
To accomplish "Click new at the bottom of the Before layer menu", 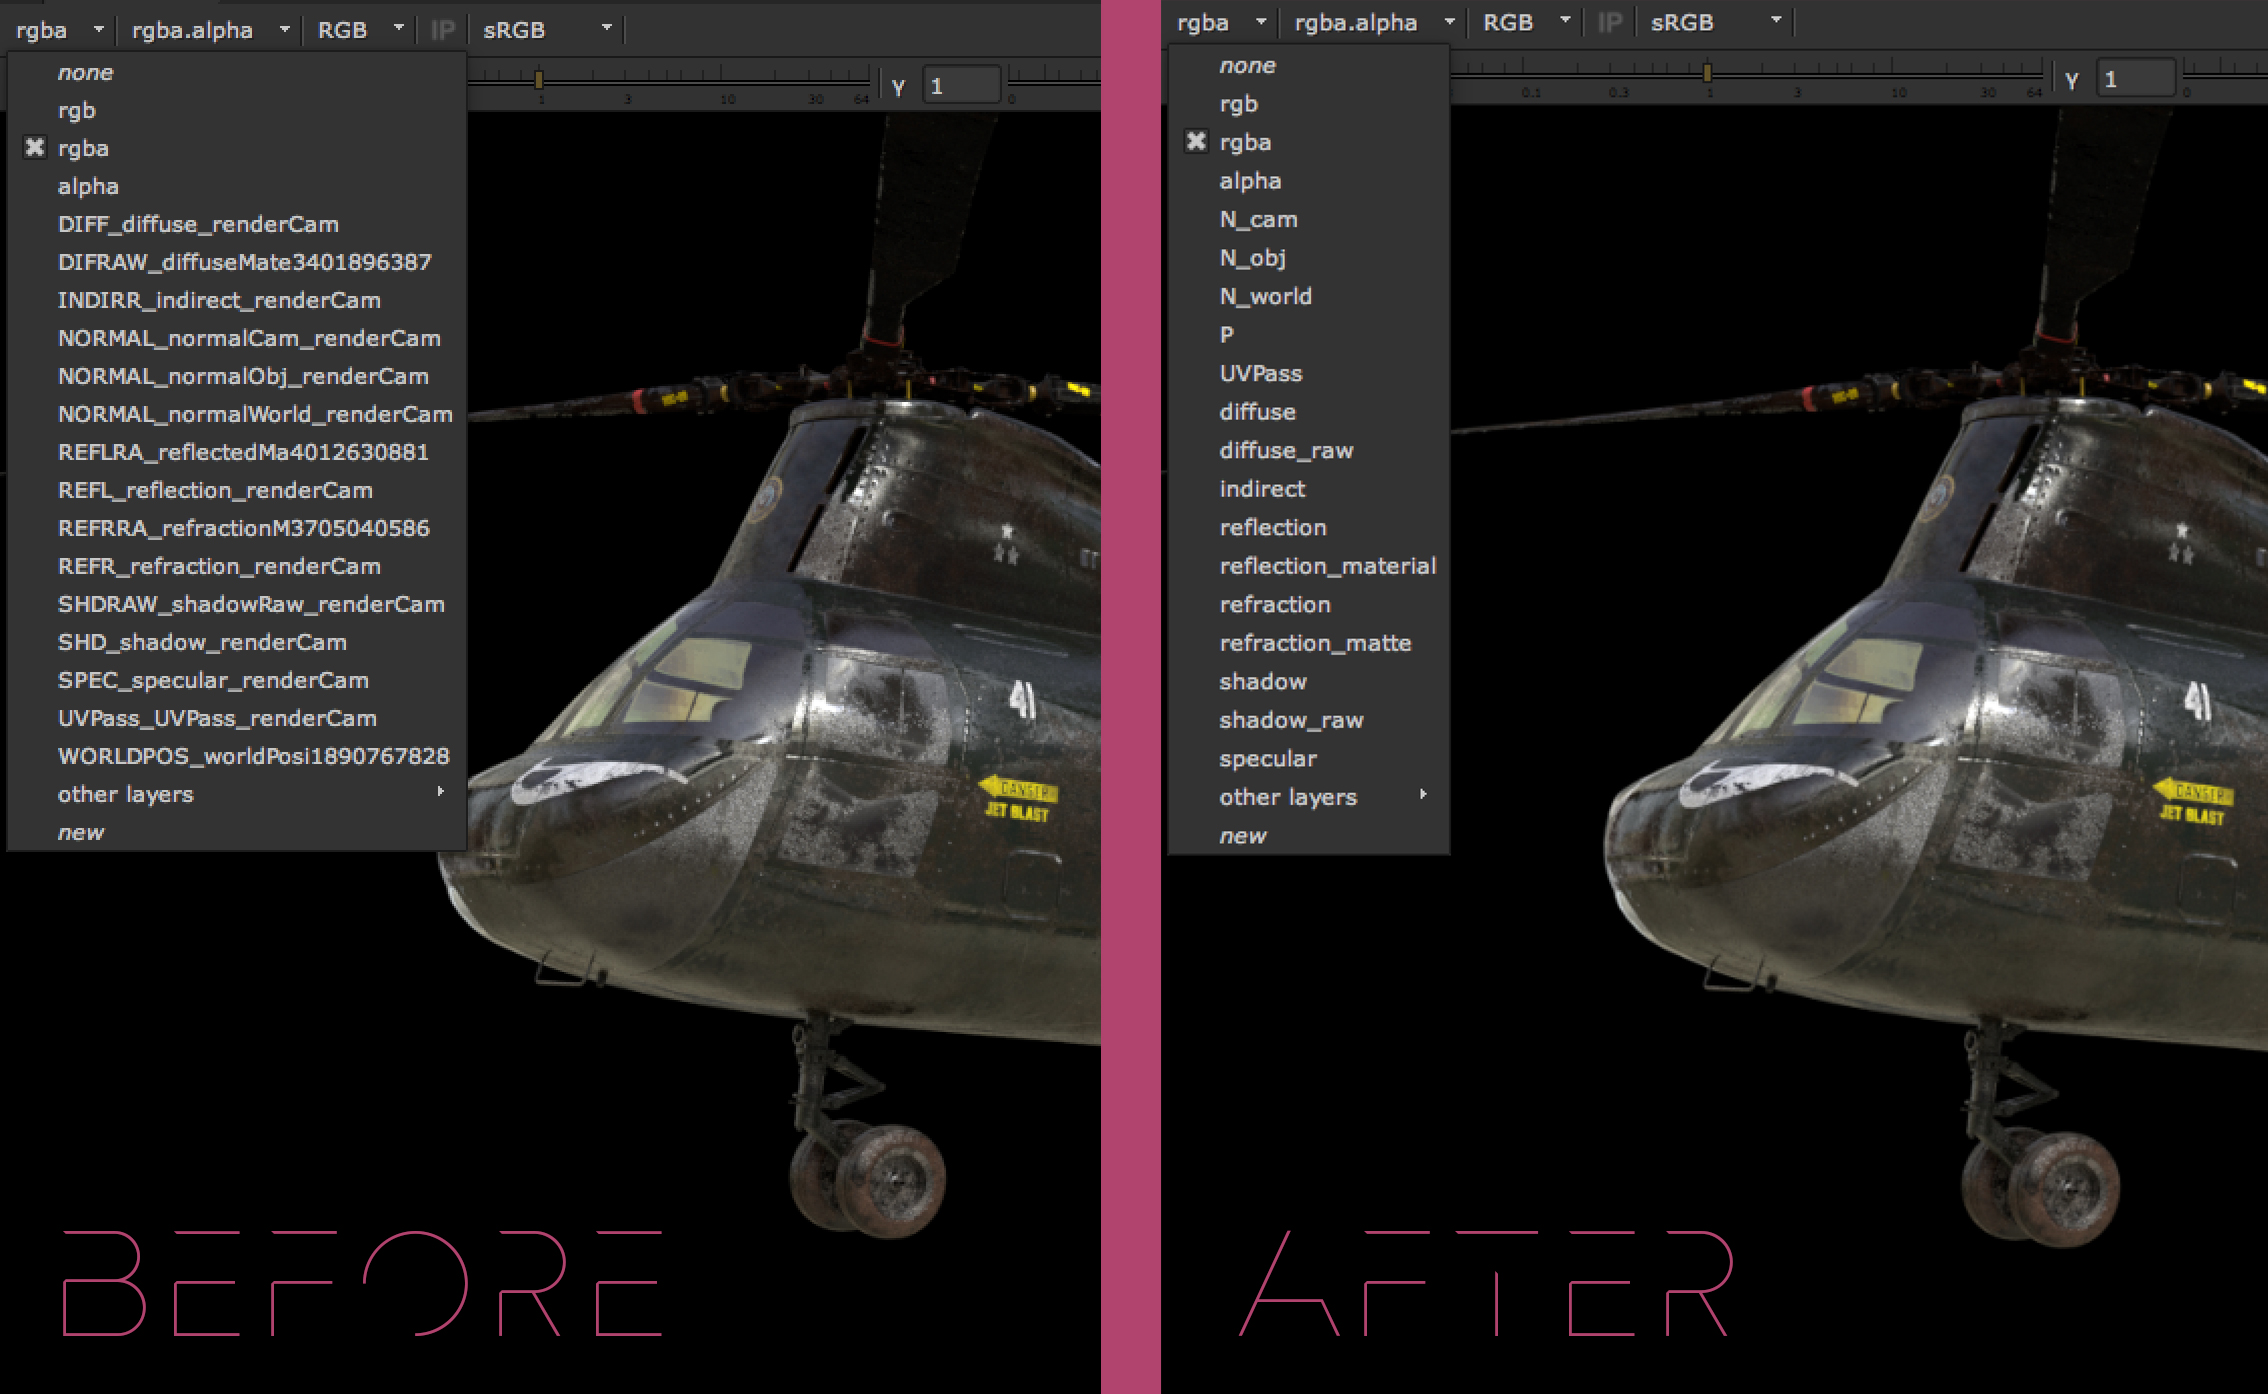I will coord(81,832).
